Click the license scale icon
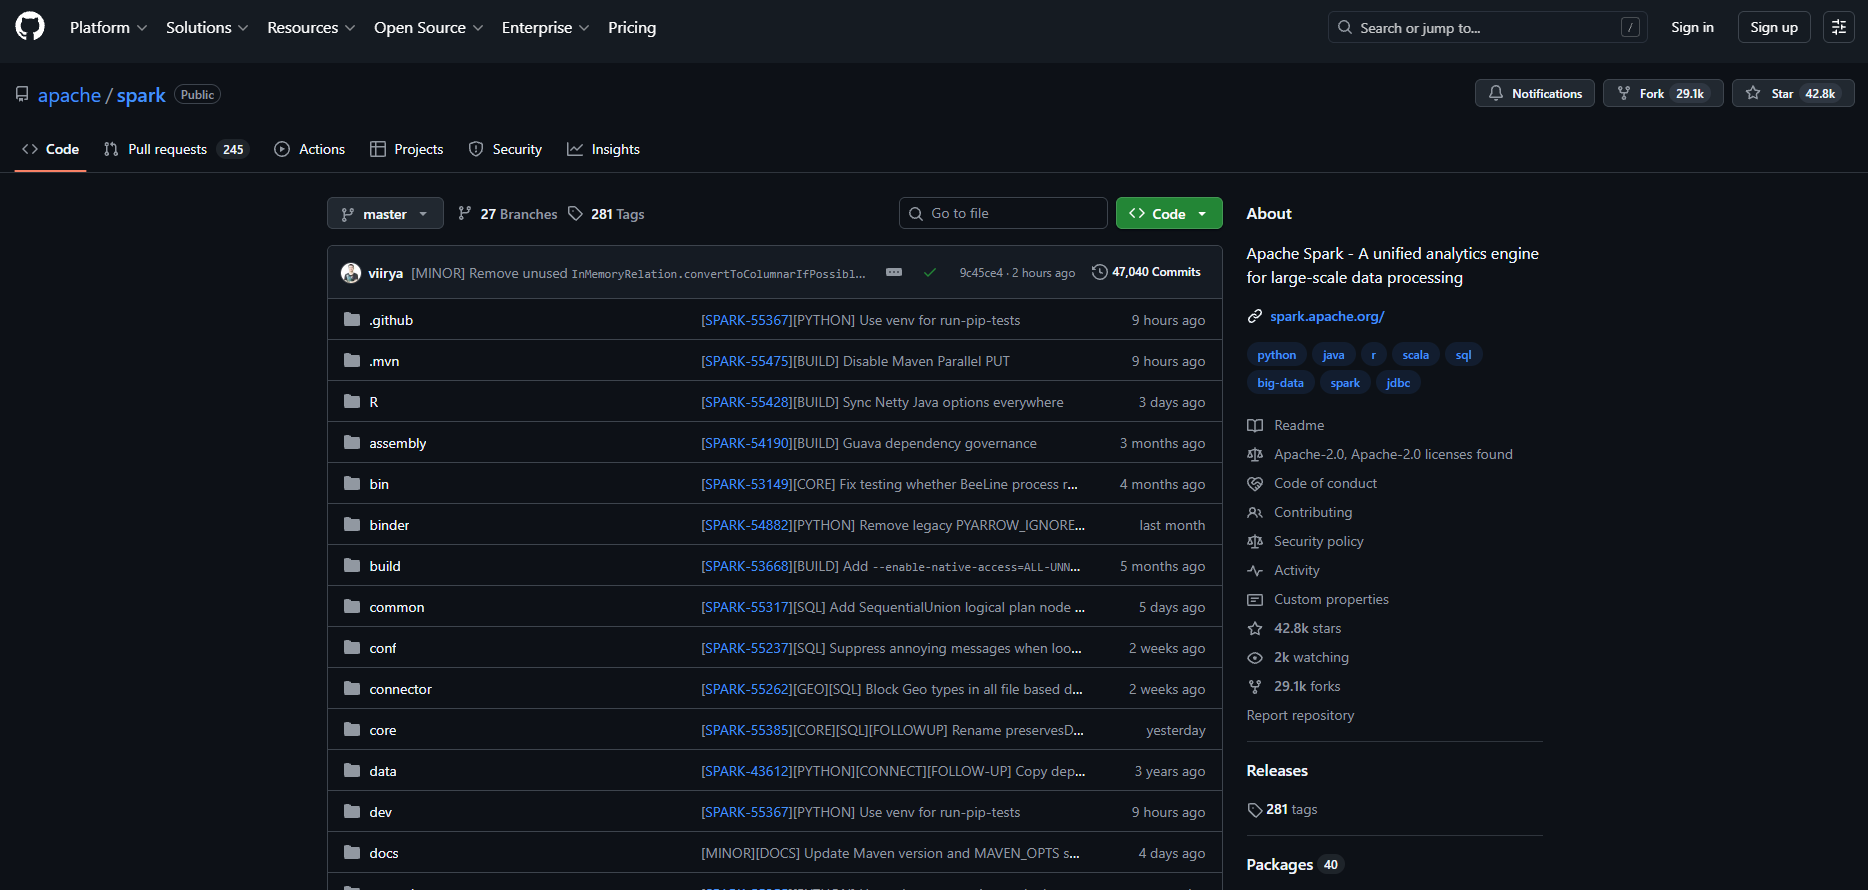The height and width of the screenshot is (890, 1868). click(1255, 454)
